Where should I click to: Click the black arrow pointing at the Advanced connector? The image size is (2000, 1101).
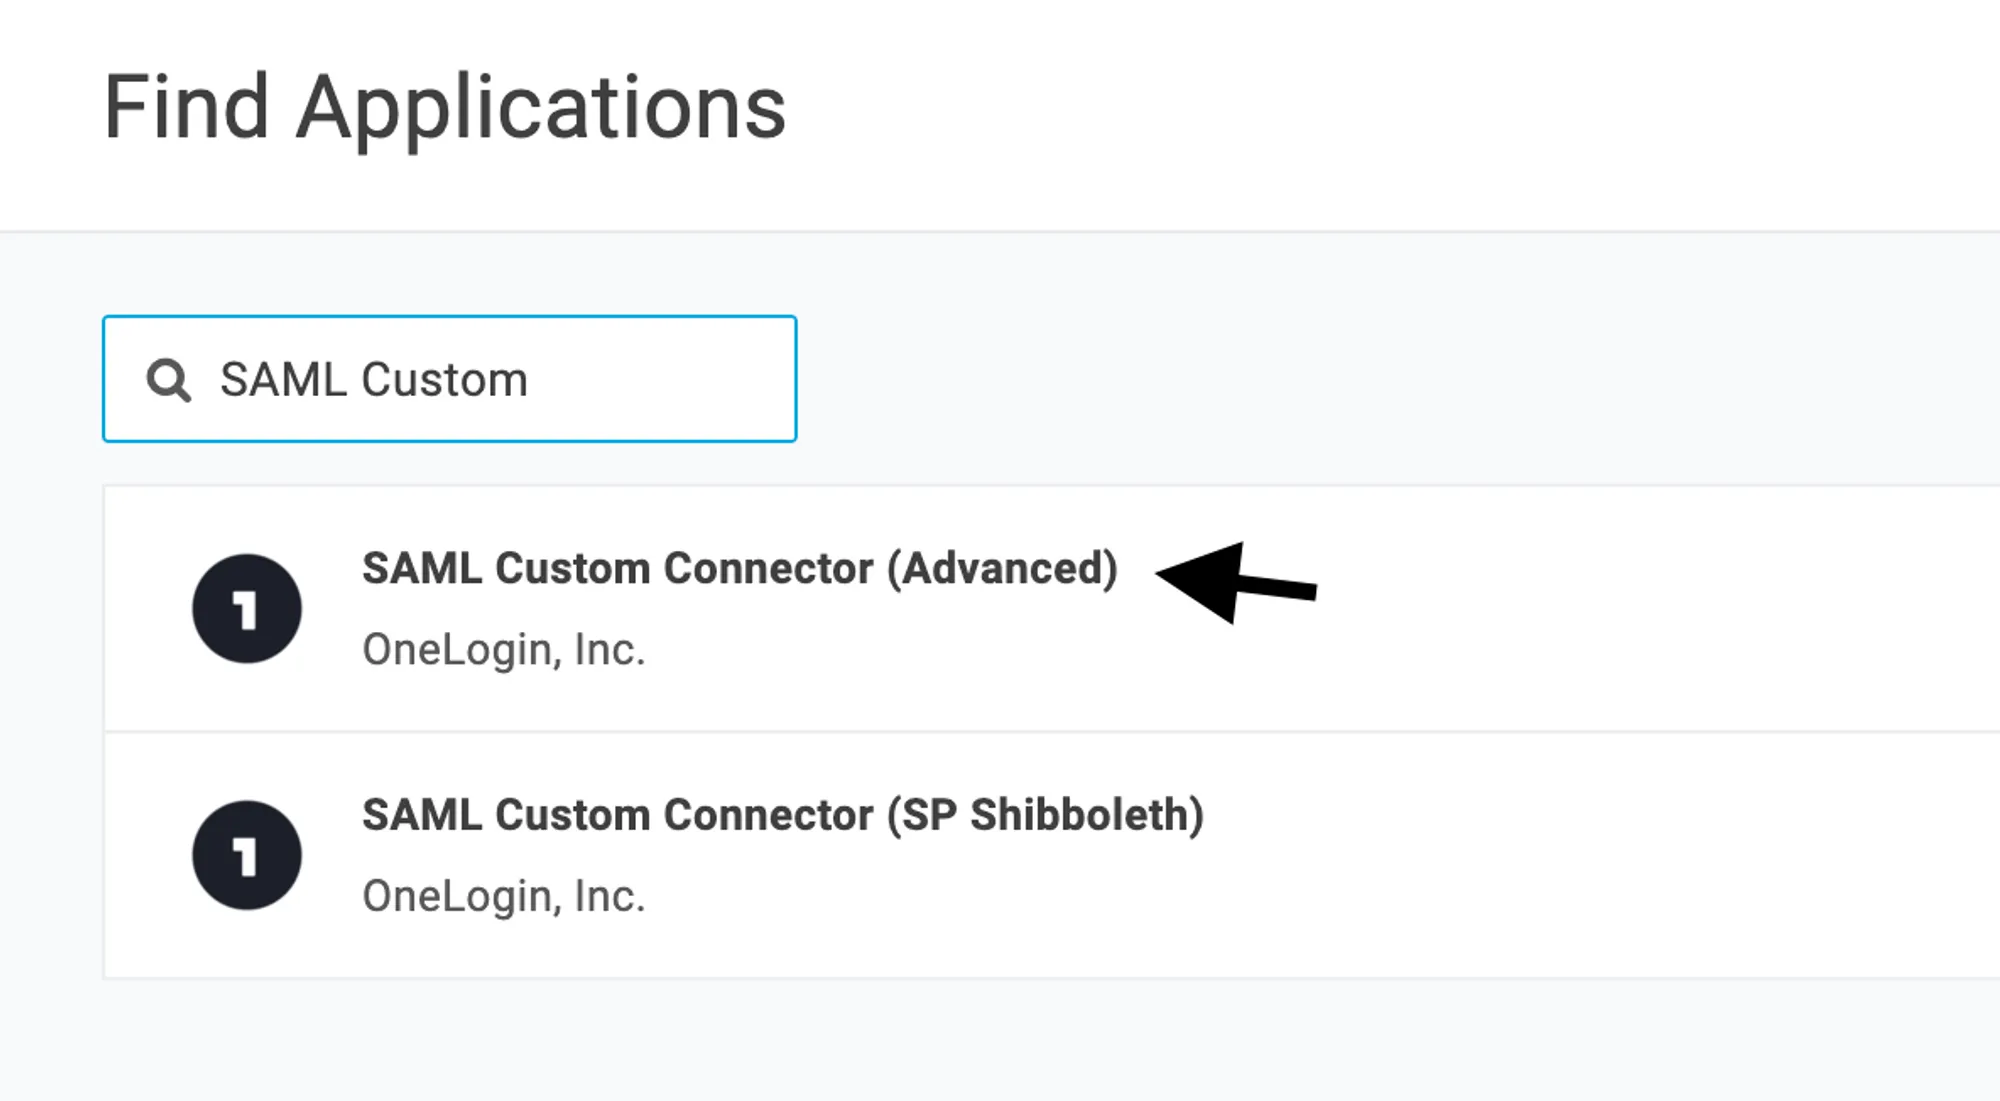click(x=1236, y=583)
